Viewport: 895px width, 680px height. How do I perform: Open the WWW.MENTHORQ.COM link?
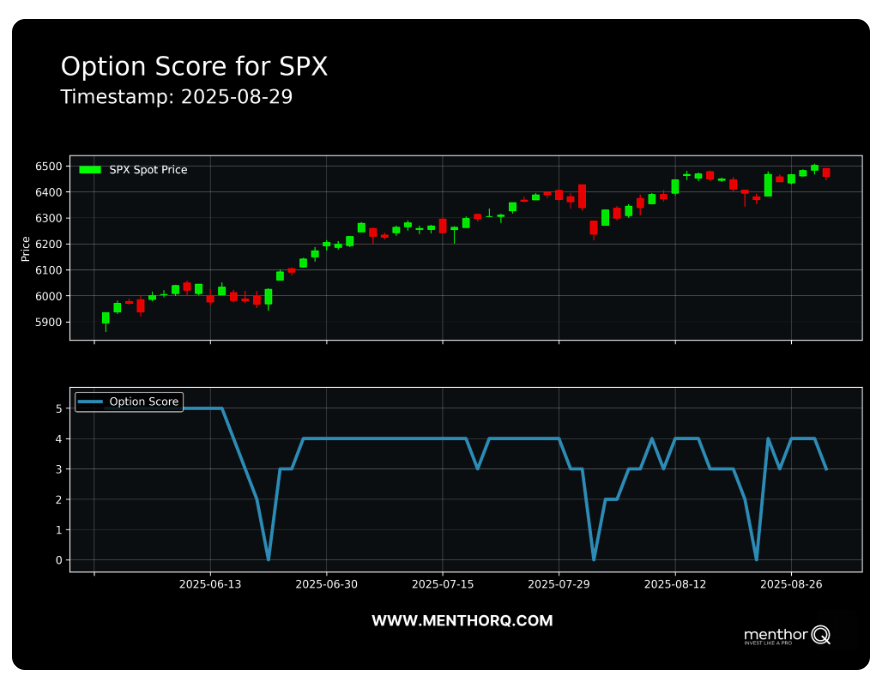(x=462, y=621)
